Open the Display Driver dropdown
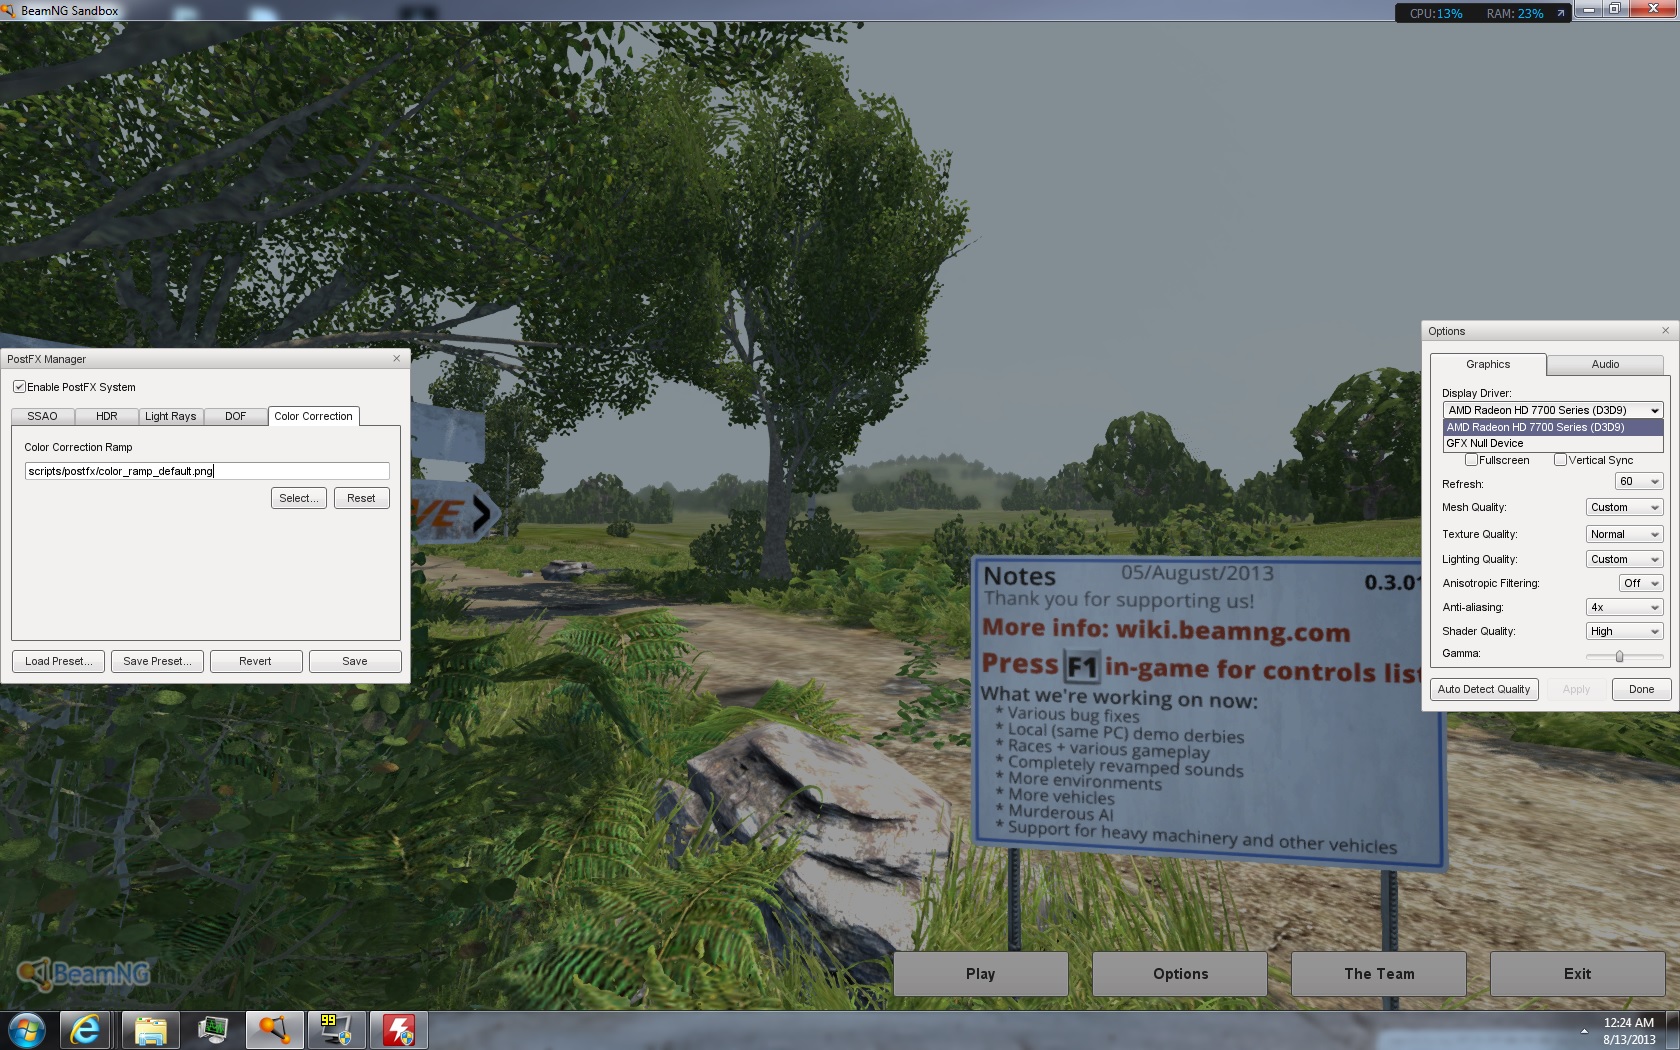The image size is (1680, 1050). [1553, 410]
